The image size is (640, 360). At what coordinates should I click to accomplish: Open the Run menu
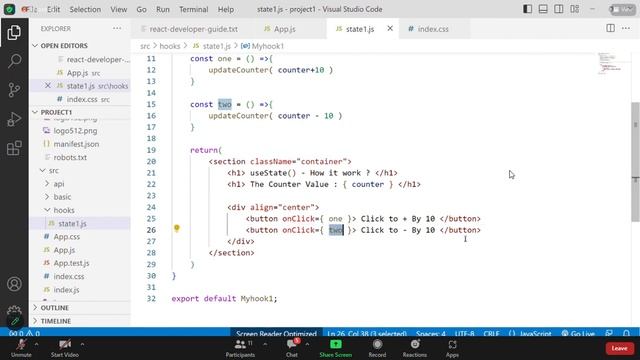(162, 9)
